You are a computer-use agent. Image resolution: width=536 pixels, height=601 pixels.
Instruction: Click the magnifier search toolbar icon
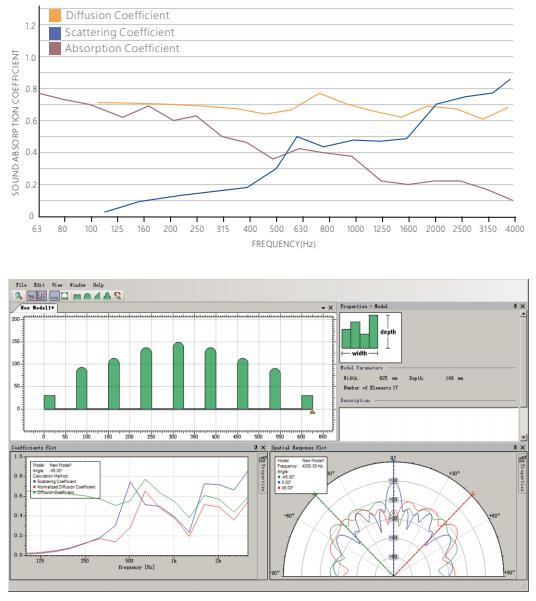pos(19,296)
